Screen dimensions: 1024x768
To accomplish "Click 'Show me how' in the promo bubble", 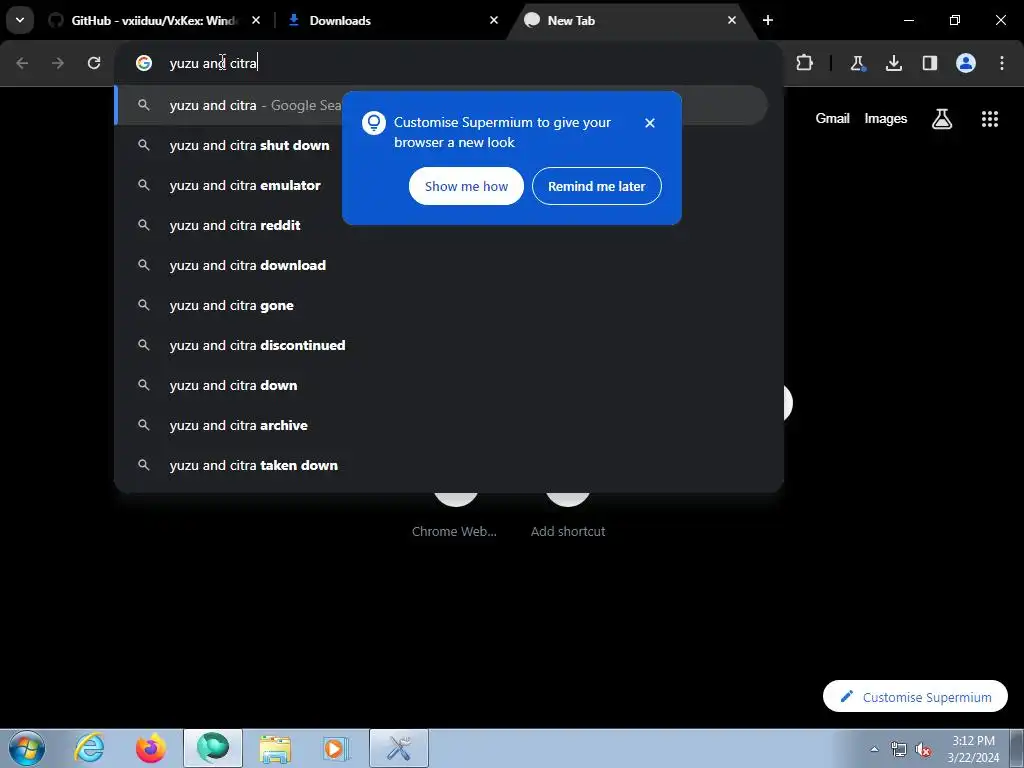I will click(466, 186).
